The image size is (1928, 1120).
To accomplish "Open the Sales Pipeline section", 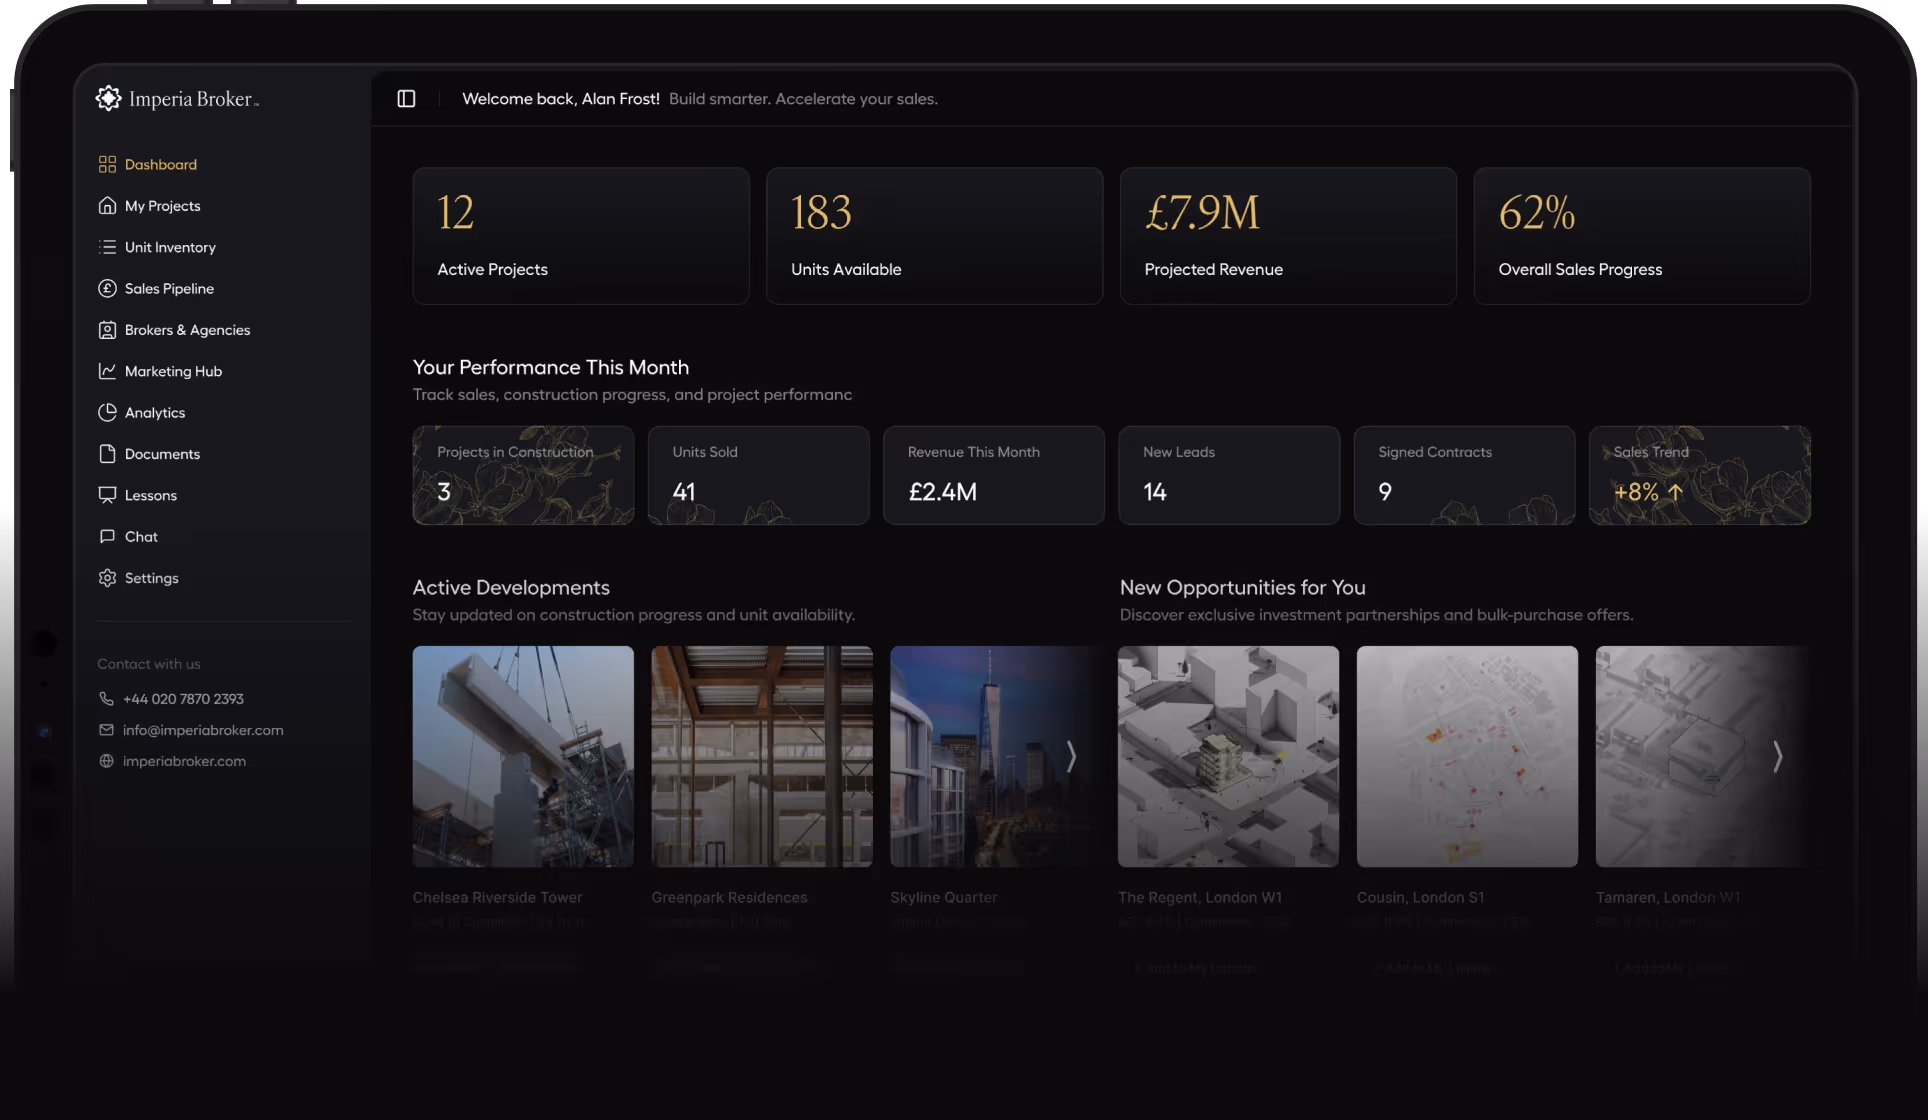I will click(168, 288).
